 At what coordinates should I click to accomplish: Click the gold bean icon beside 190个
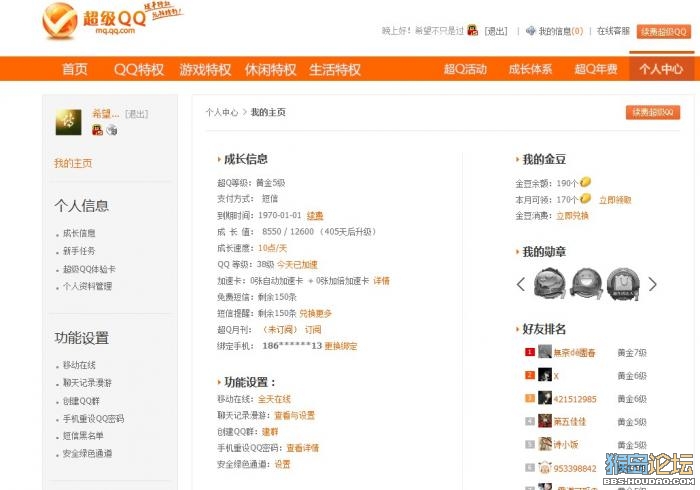pyautogui.click(x=585, y=182)
